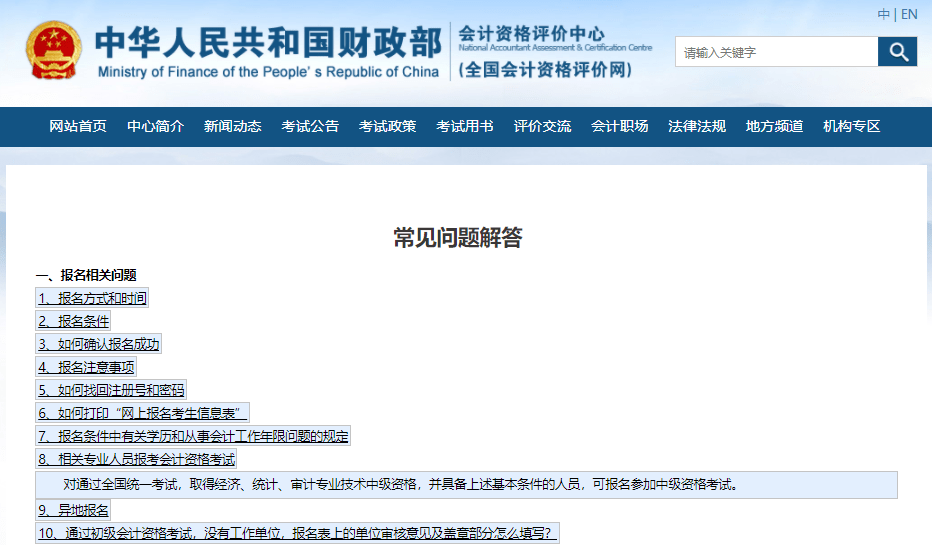Image resolution: width=932 pixels, height=545 pixels.
Task: Collapse question 8 相关专业人员报考会计资格考试
Action: tap(136, 459)
